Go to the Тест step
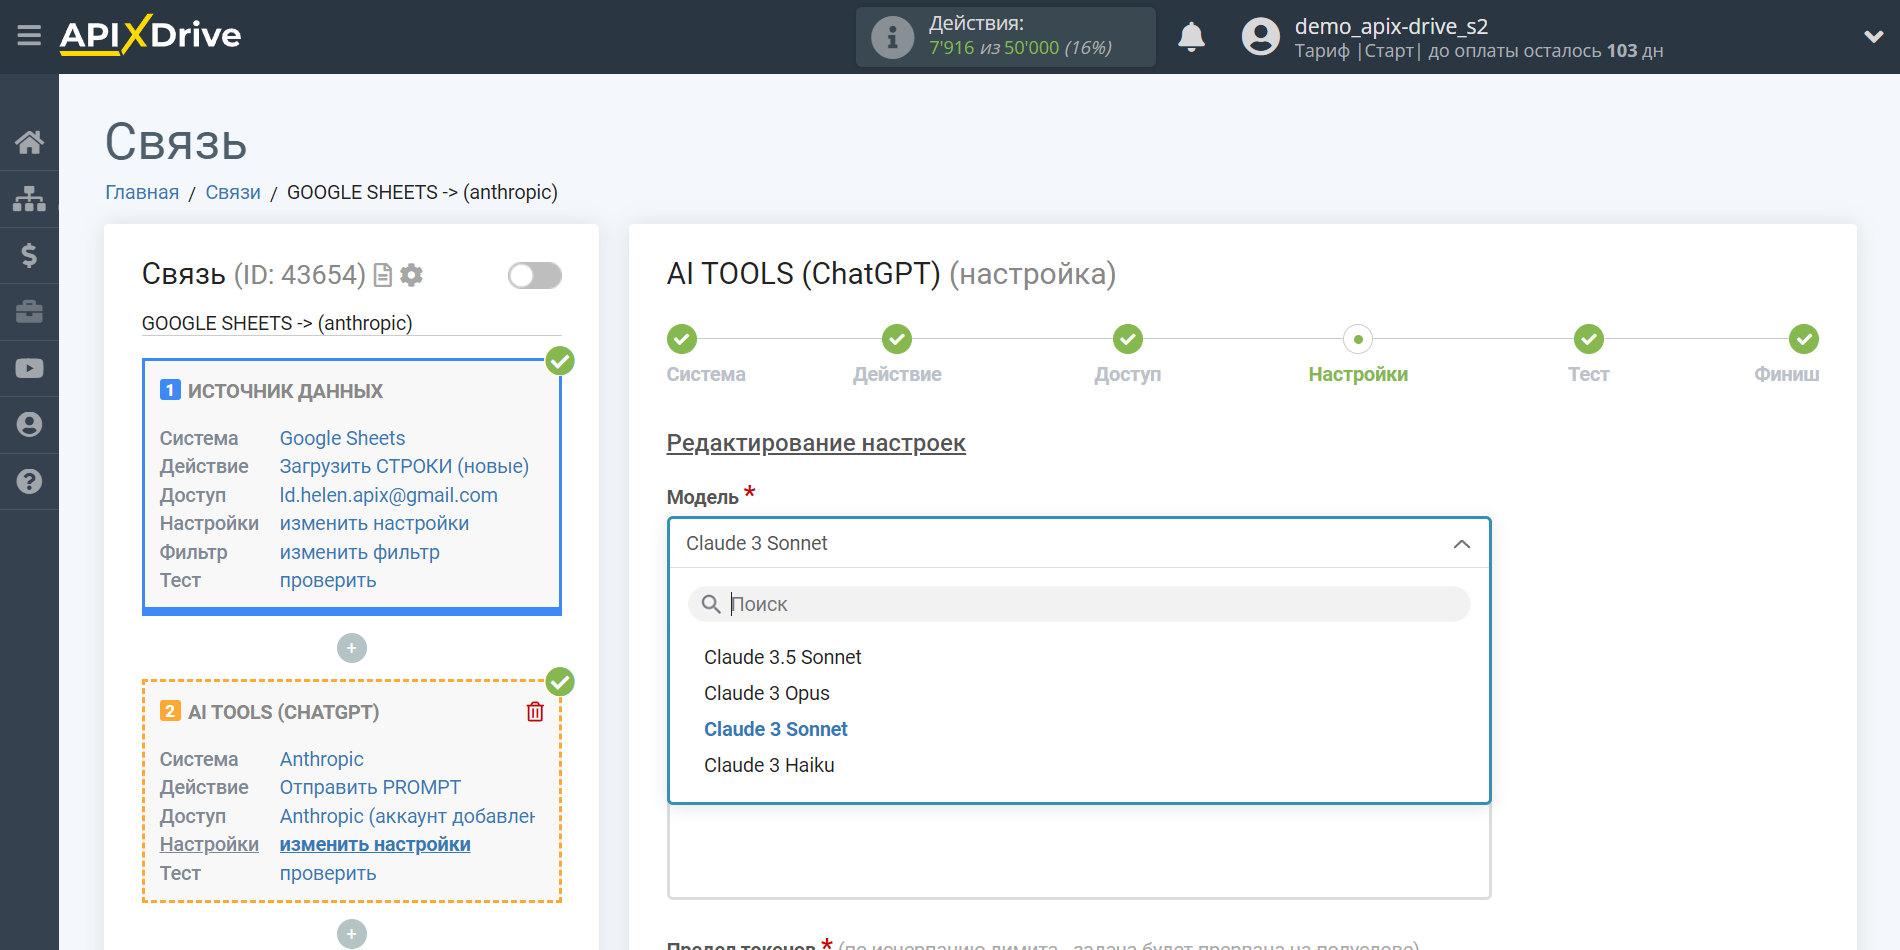This screenshot has width=1900, height=950. tap(1588, 339)
